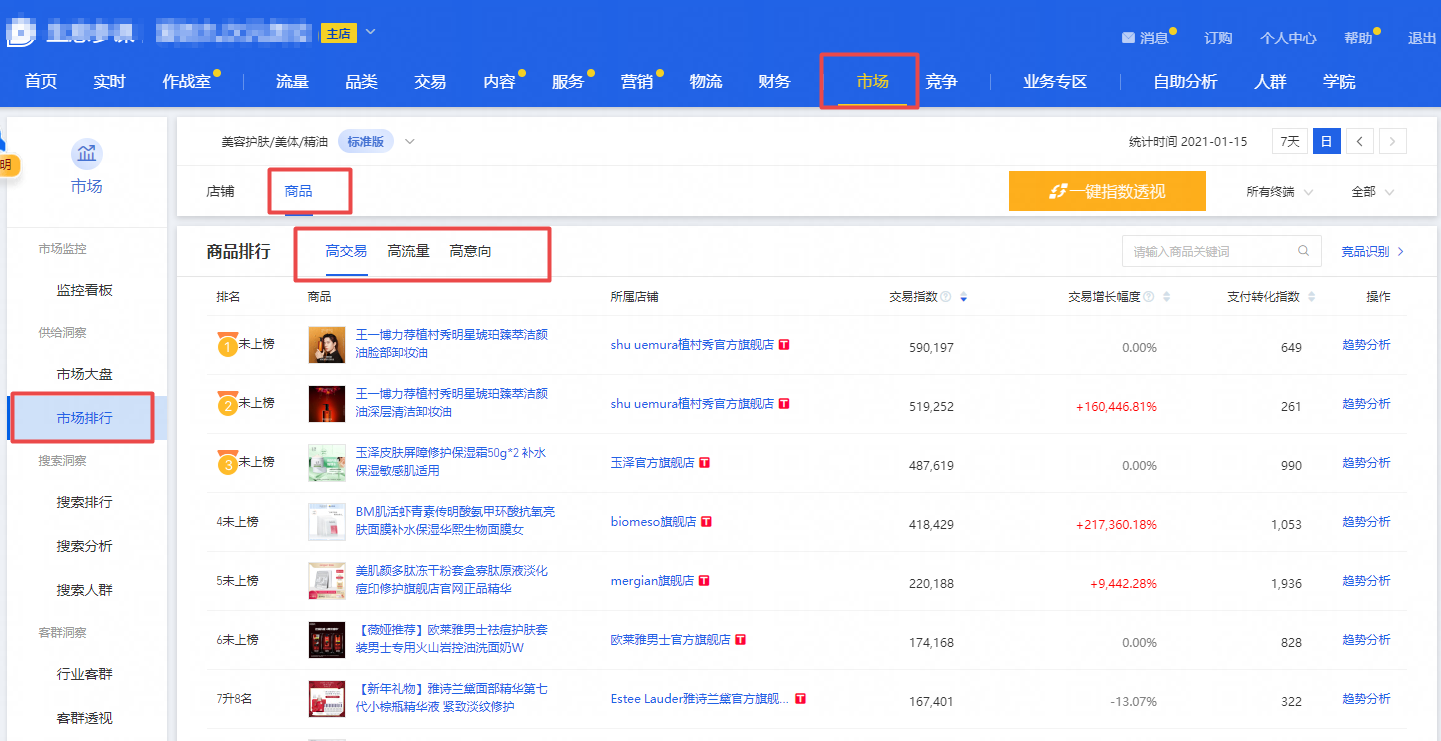Viewport: 1441px width, 741px height.
Task: Open 搜索分析 in sidebar
Action: [x=85, y=546]
